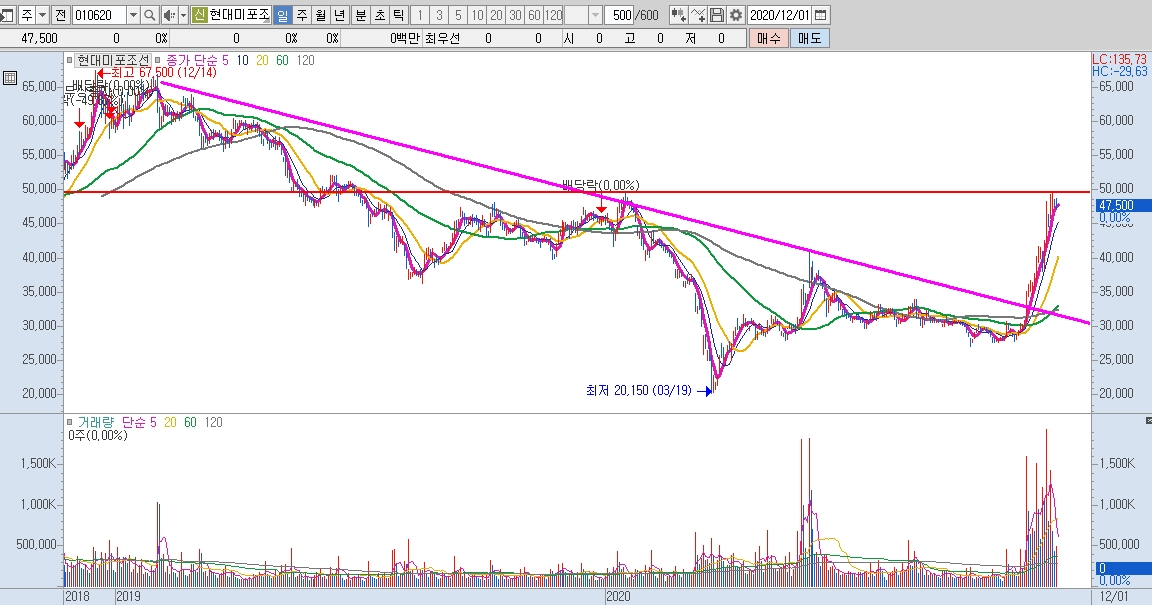Open the calendar date picker icon
The image size is (1152, 605).
tap(821, 15)
